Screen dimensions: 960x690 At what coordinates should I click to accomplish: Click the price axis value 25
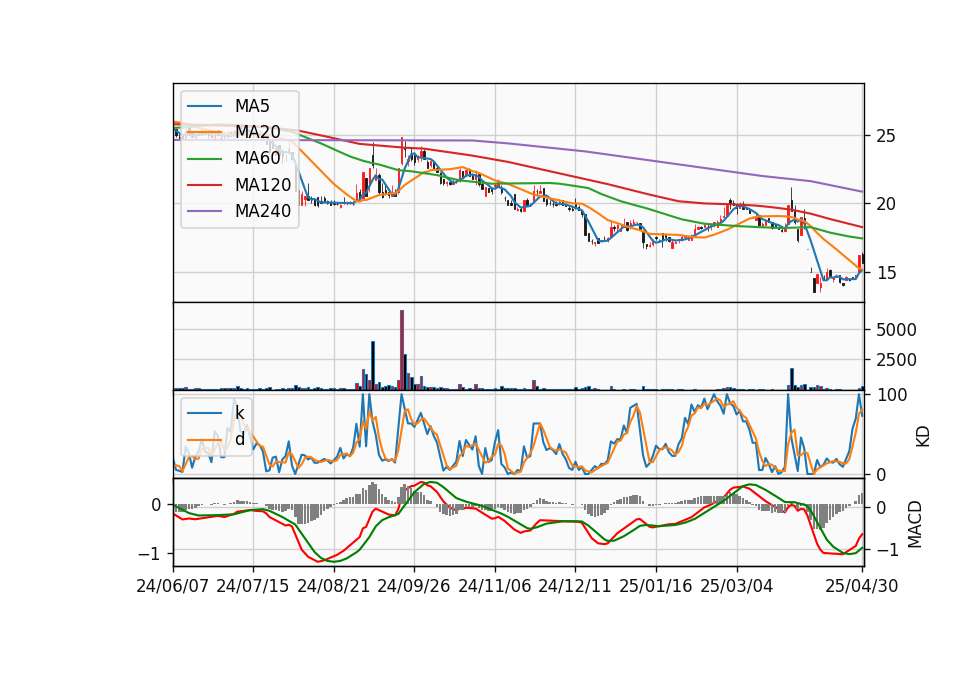pos(885,136)
